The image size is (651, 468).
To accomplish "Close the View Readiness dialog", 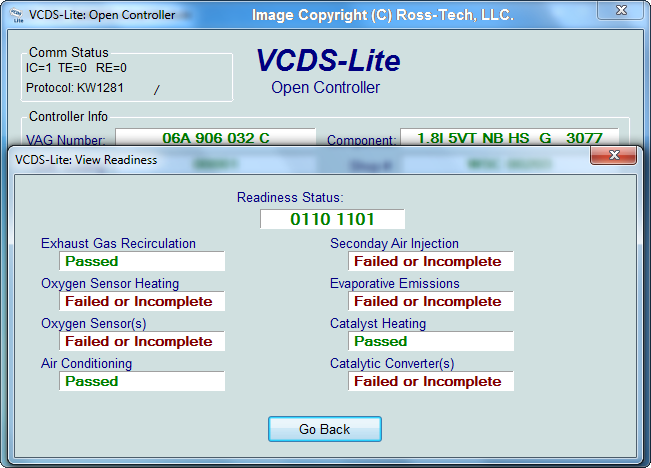I will 614,155.
